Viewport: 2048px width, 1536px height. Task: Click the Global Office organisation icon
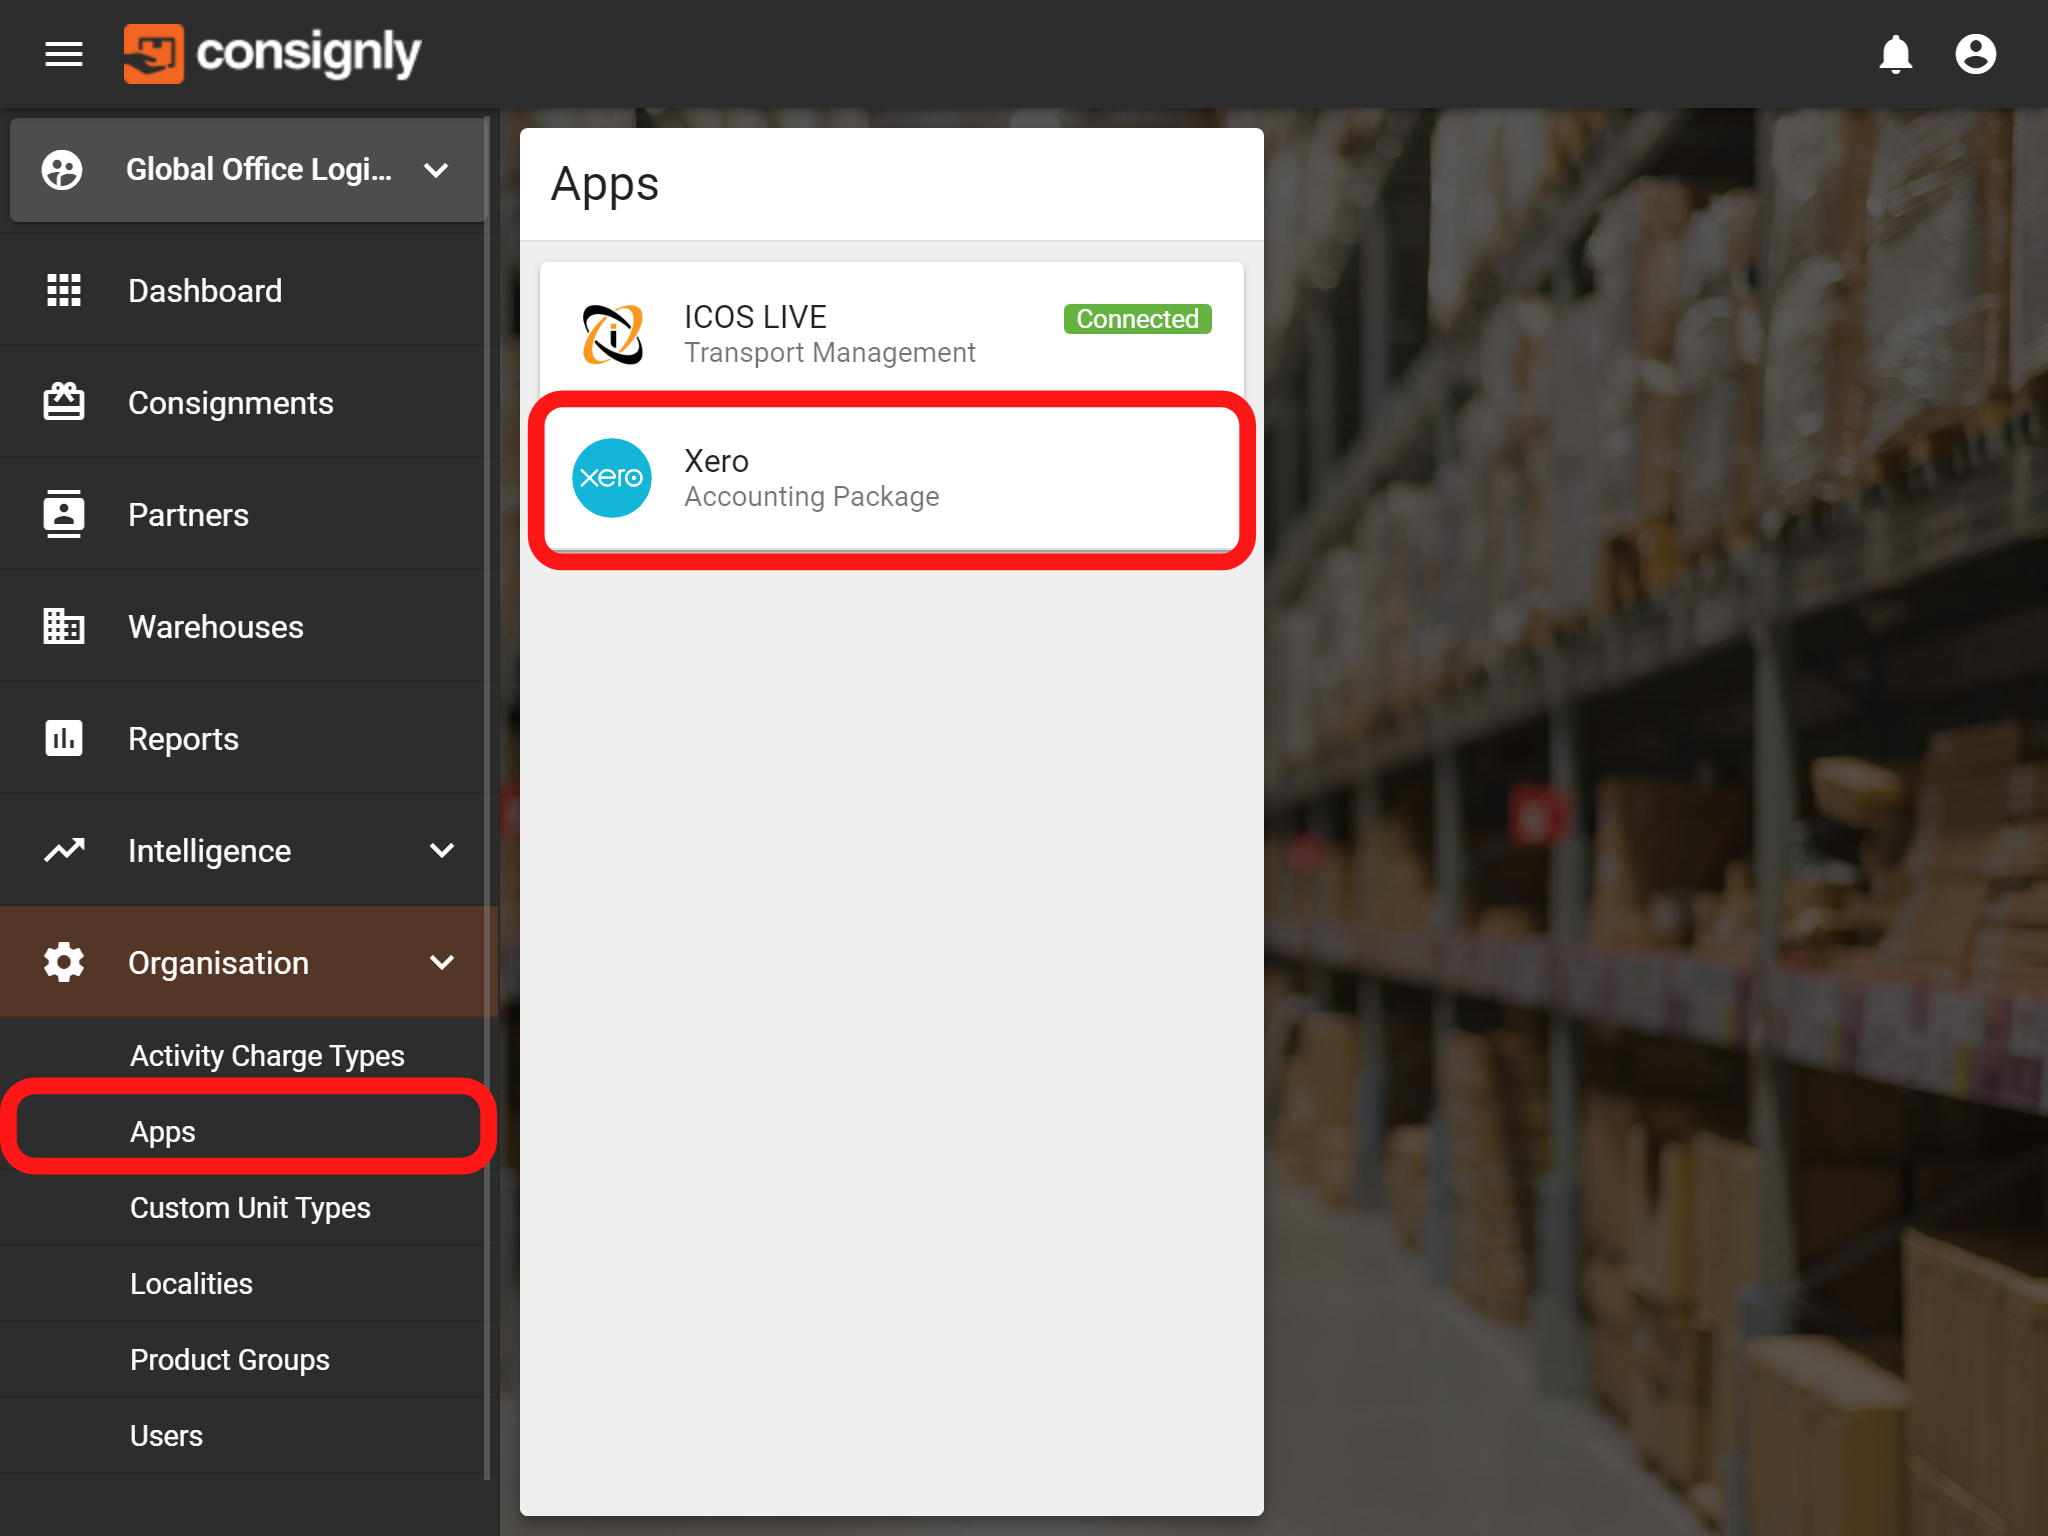(x=62, y=170)
